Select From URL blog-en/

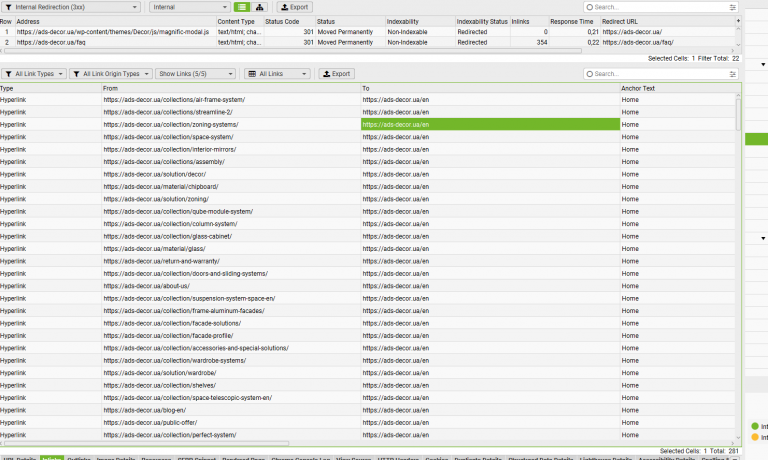pyautogui.click(x=144, y=410)
